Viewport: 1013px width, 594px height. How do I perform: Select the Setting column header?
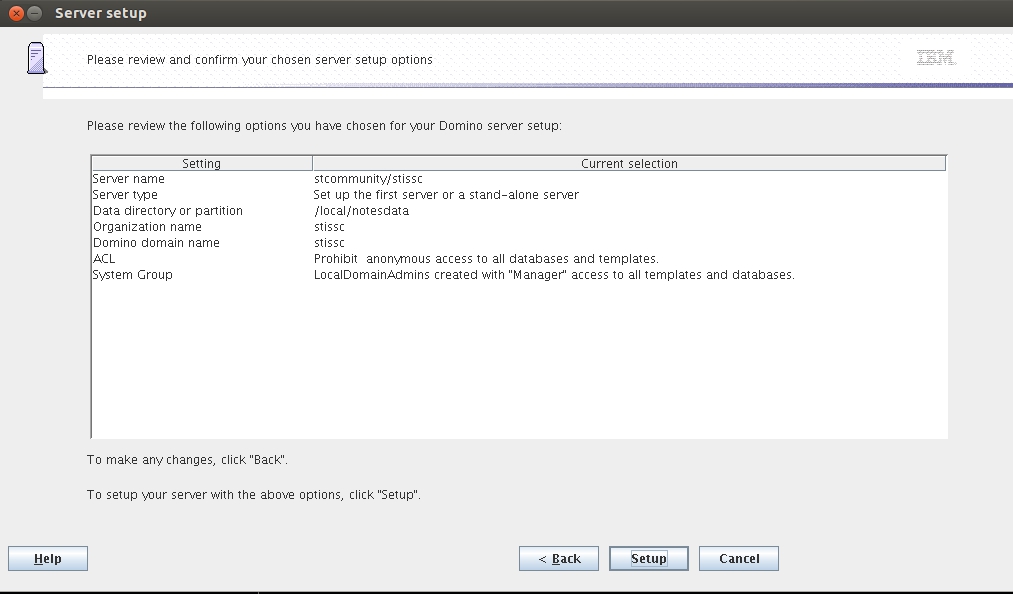(202, 163)
